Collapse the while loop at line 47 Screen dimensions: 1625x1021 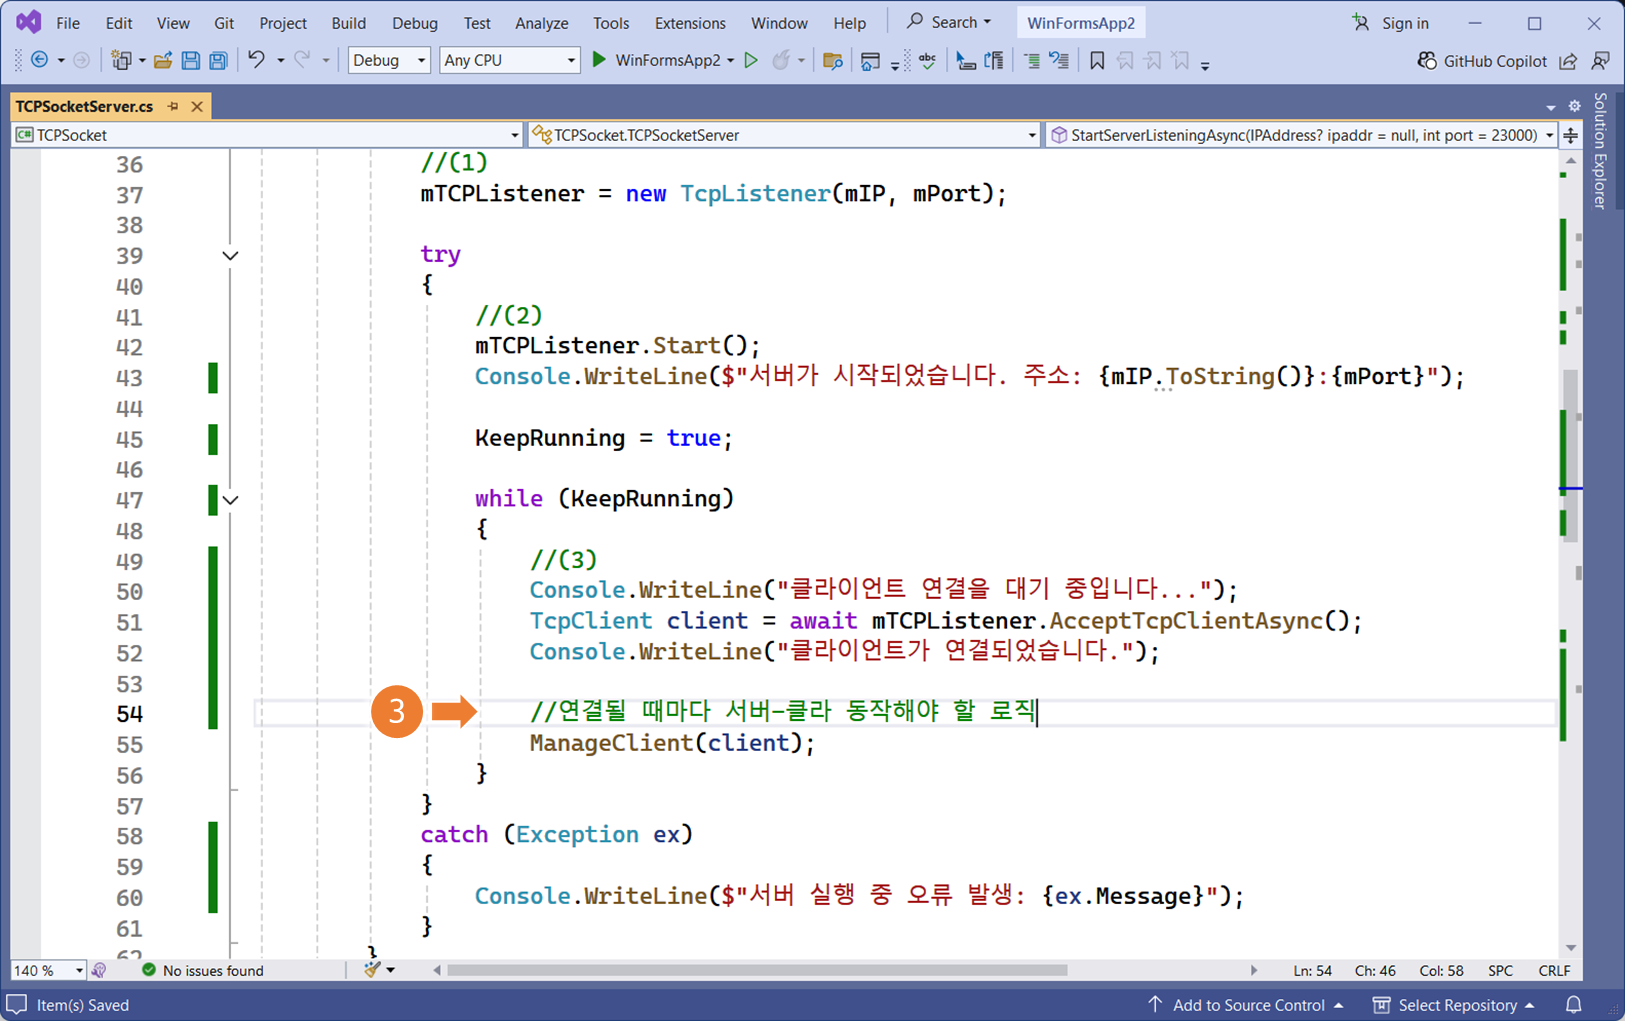(x=230, y=500)
